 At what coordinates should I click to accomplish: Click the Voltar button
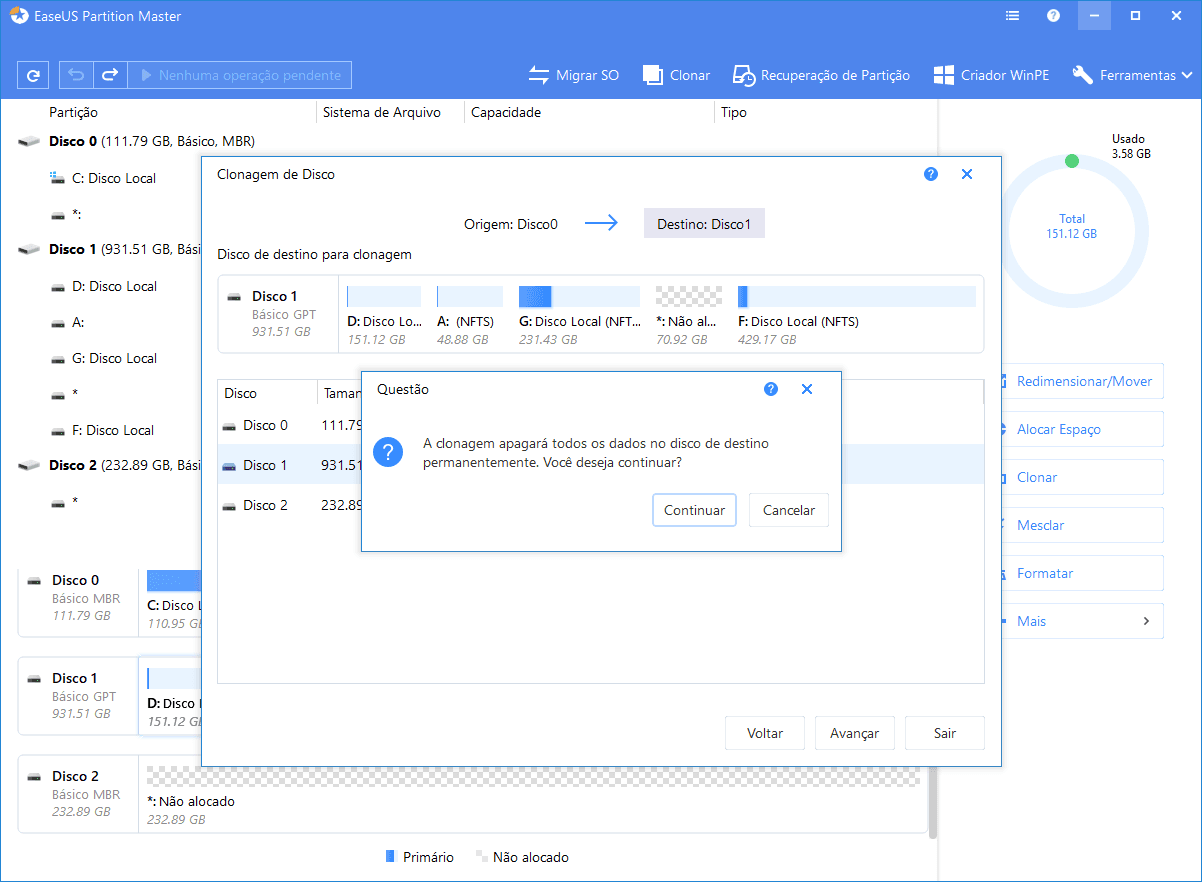click(765, 733)
